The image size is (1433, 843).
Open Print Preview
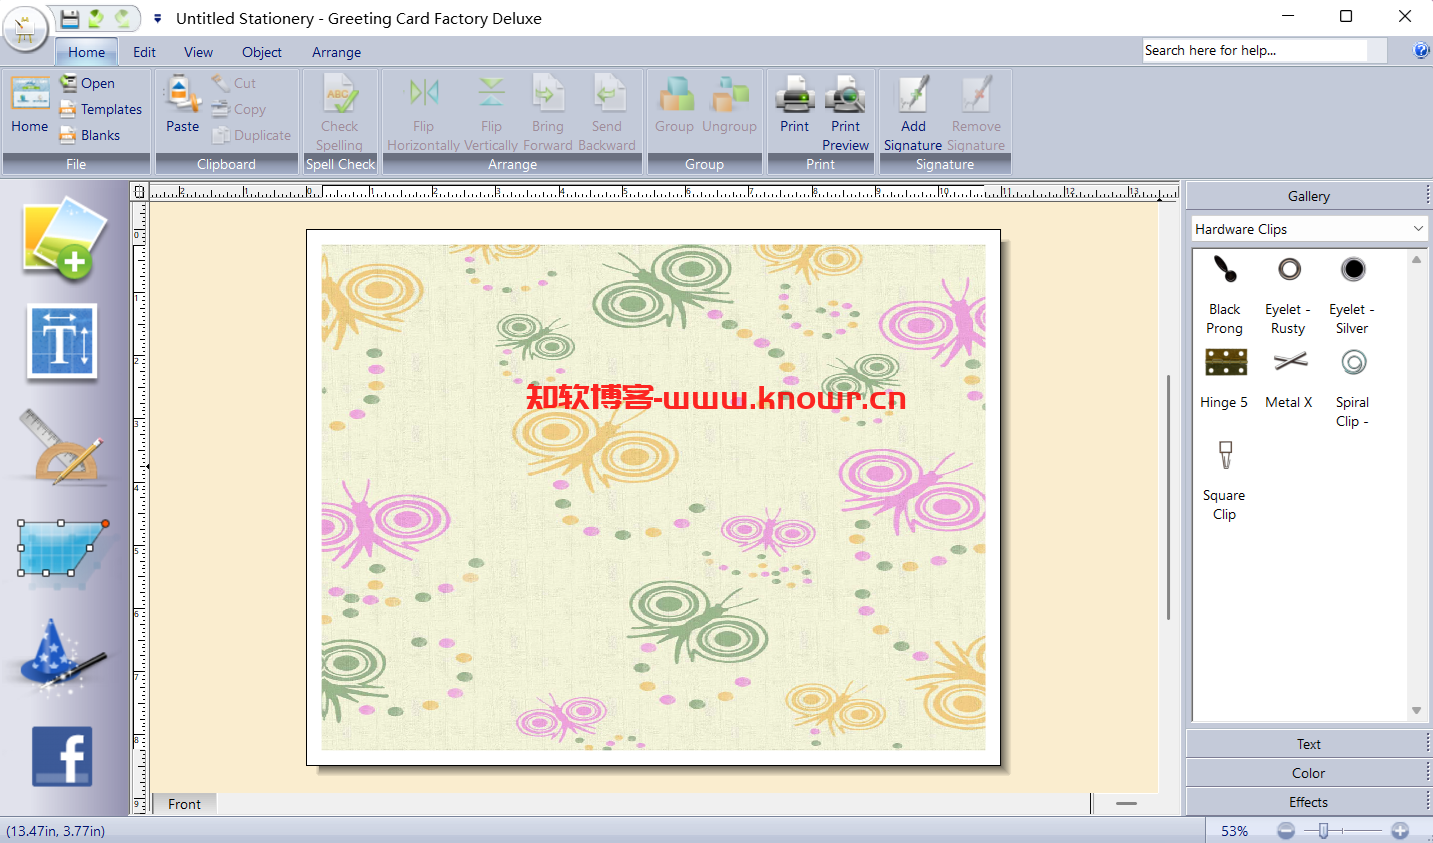[846, 113]
